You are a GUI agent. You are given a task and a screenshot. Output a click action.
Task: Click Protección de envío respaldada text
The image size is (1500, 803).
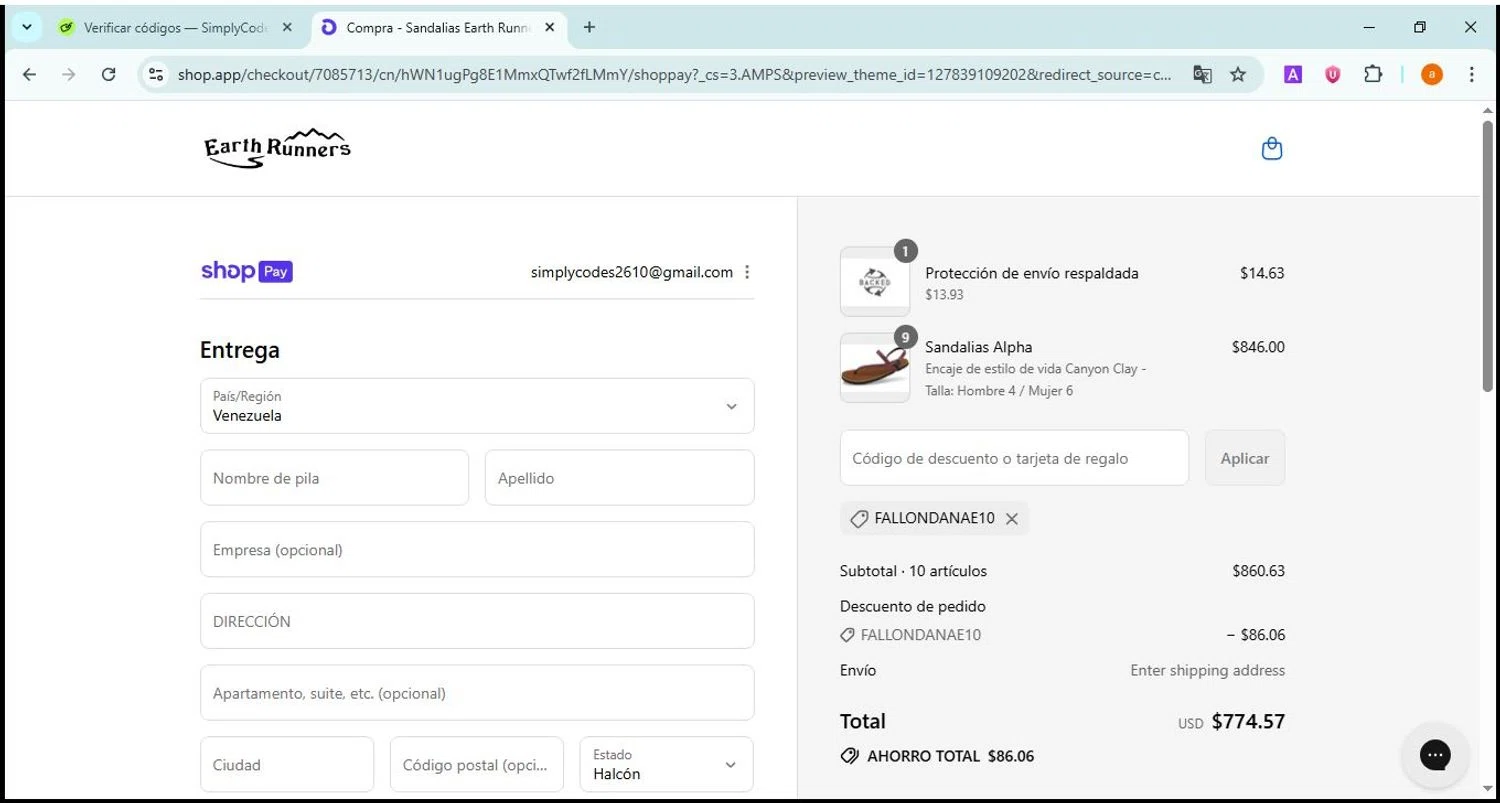[x=1032, y=273]
